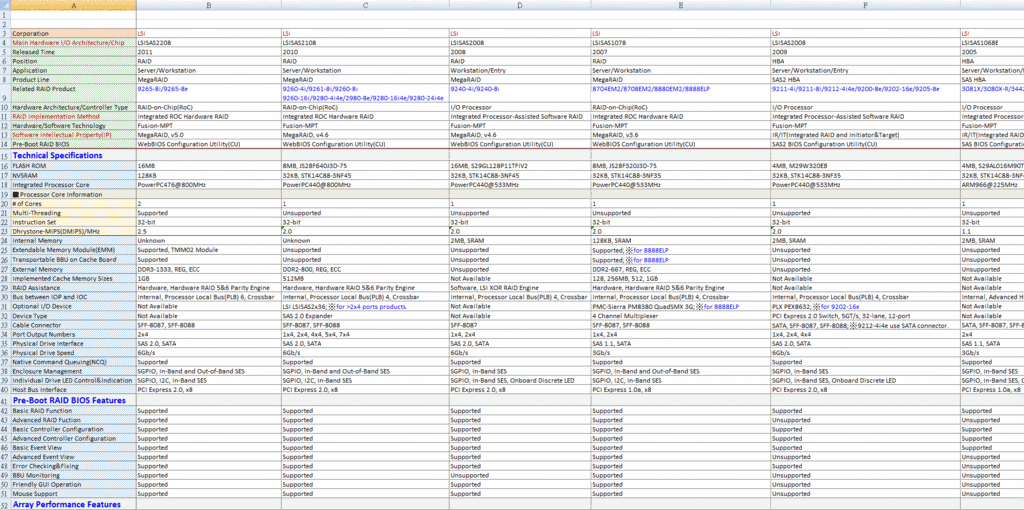This screenshot has height=510, width=1024.
Task: Click the row 9 header
Action: (5, 92)
